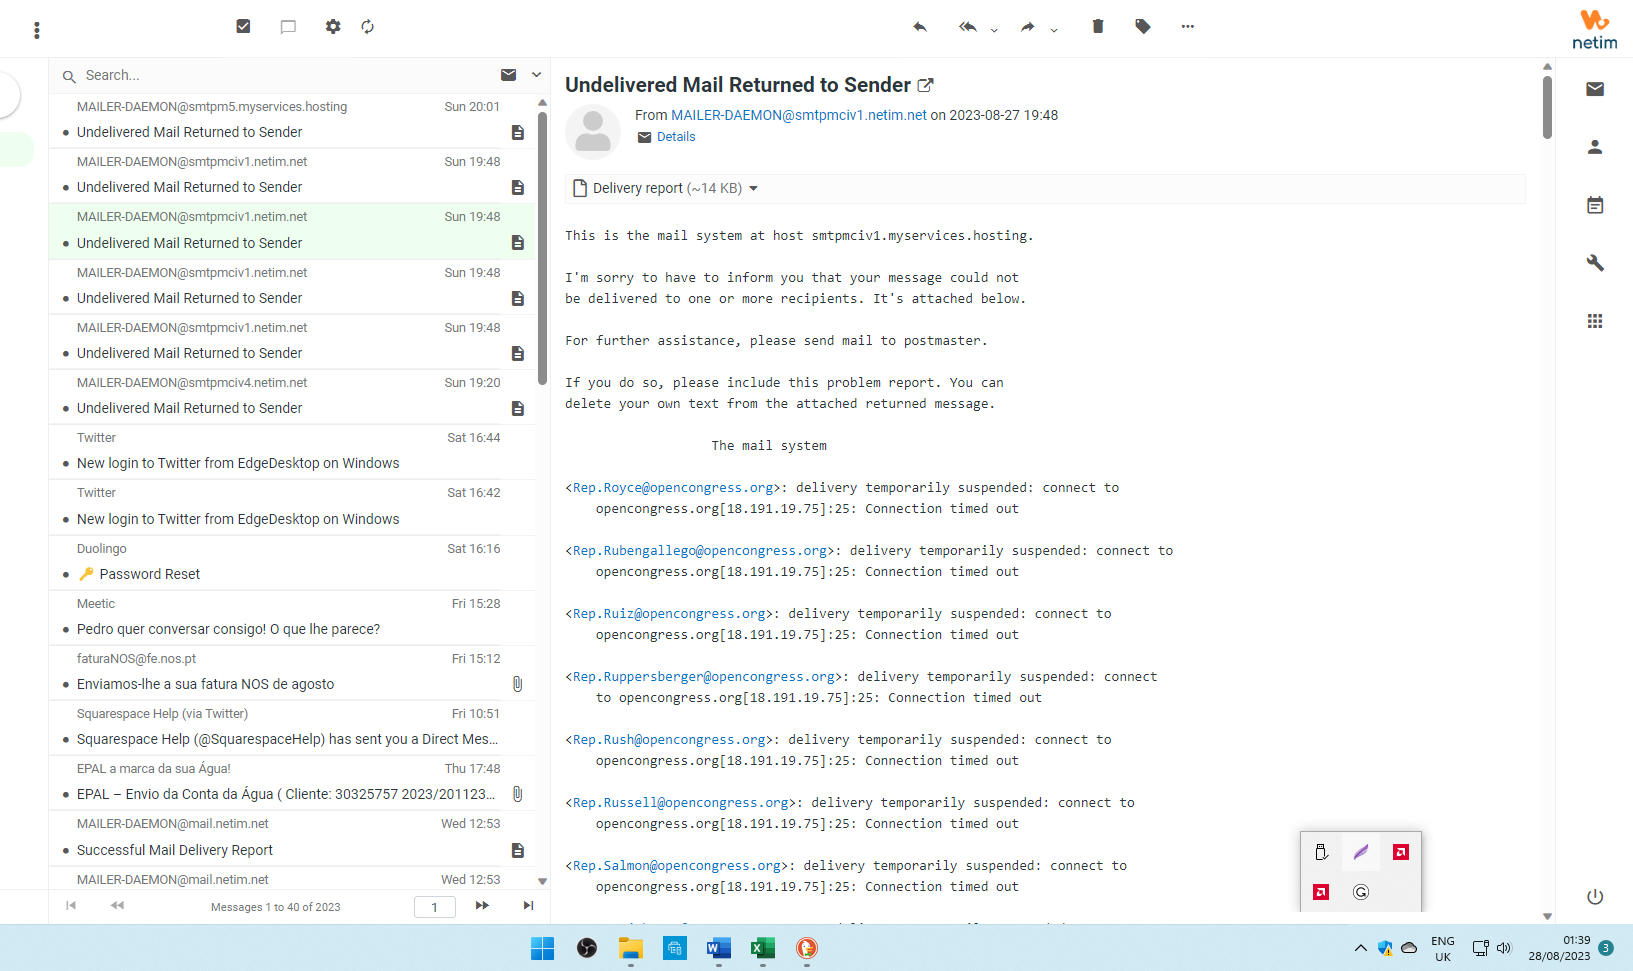Click the Rep.Royce@opencongress.org address
Image resolution: width=1633 pixels, height=971 pixels.
click(673, 488)
